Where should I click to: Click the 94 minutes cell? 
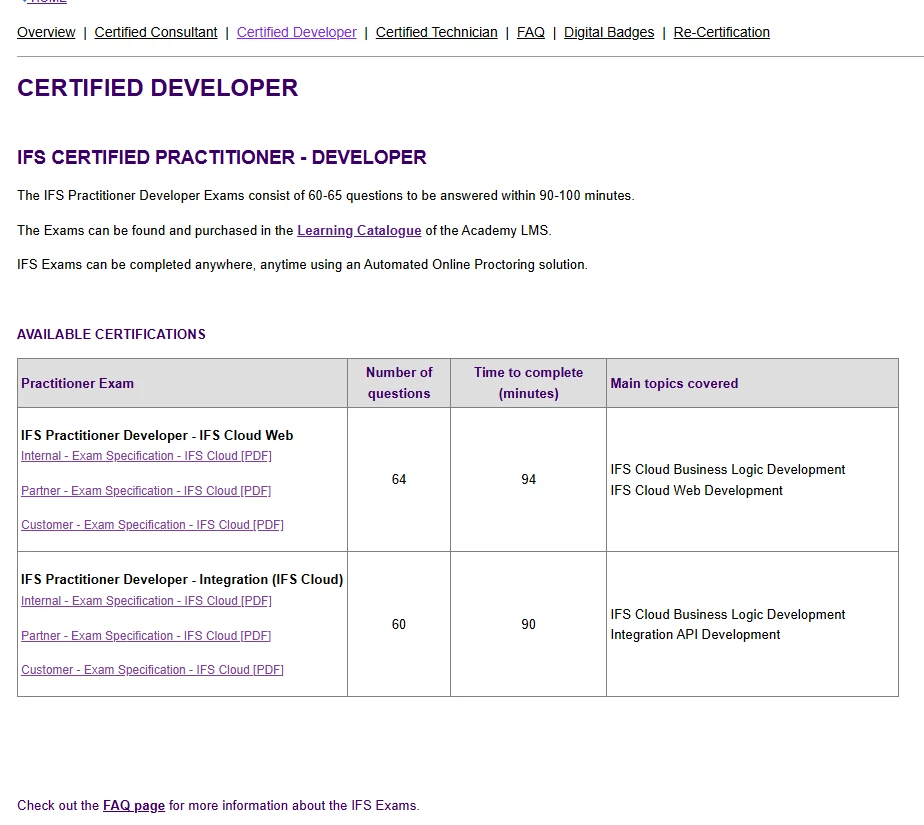529,480
